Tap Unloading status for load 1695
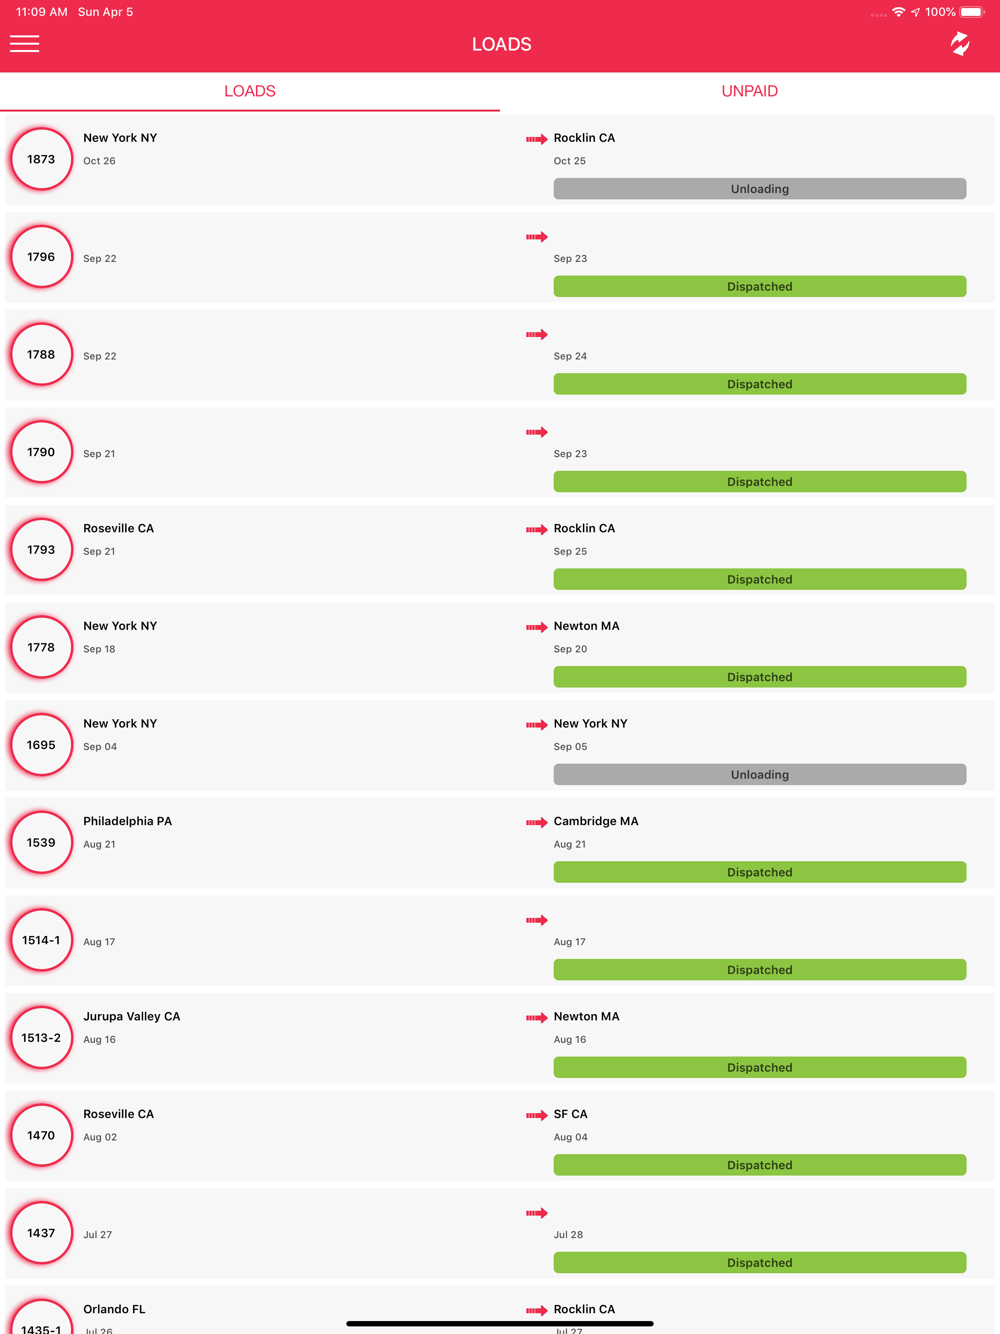Image resolution: width=1000 pixels, height=1334 pixels. point(760,775)
